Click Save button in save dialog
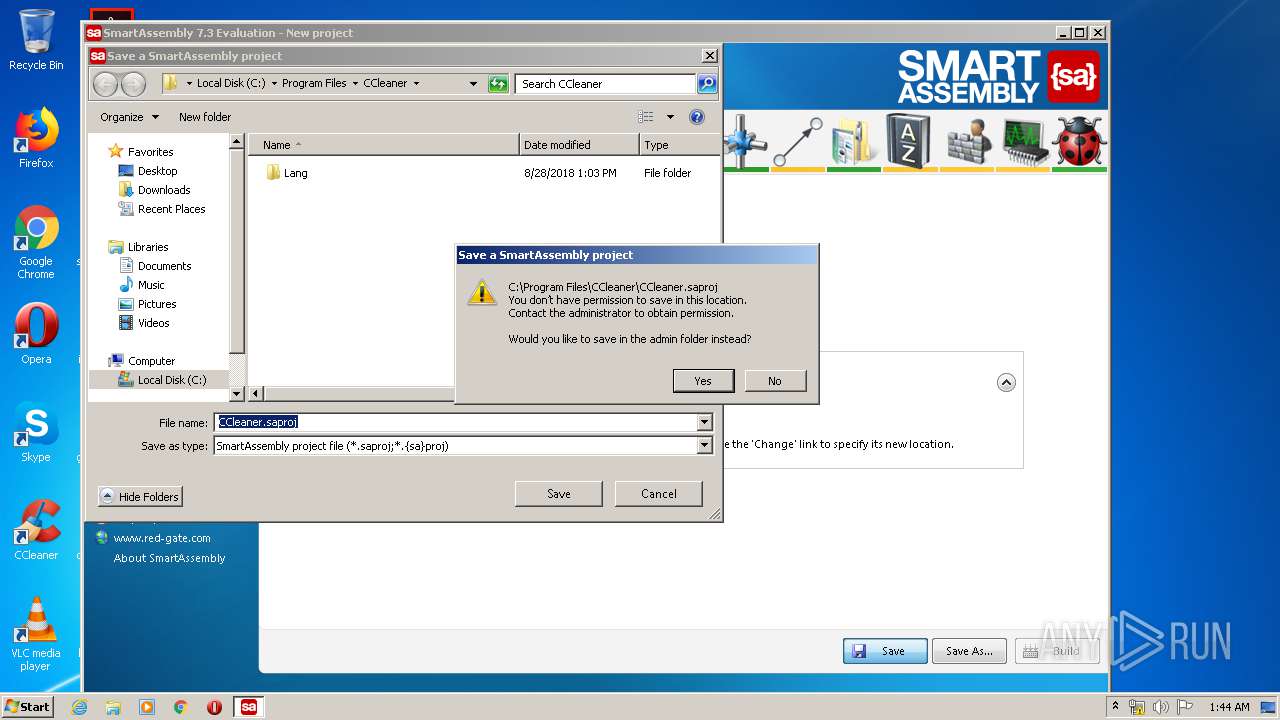The height and width of the screenshot is (720, 1280). pos(559,494)
